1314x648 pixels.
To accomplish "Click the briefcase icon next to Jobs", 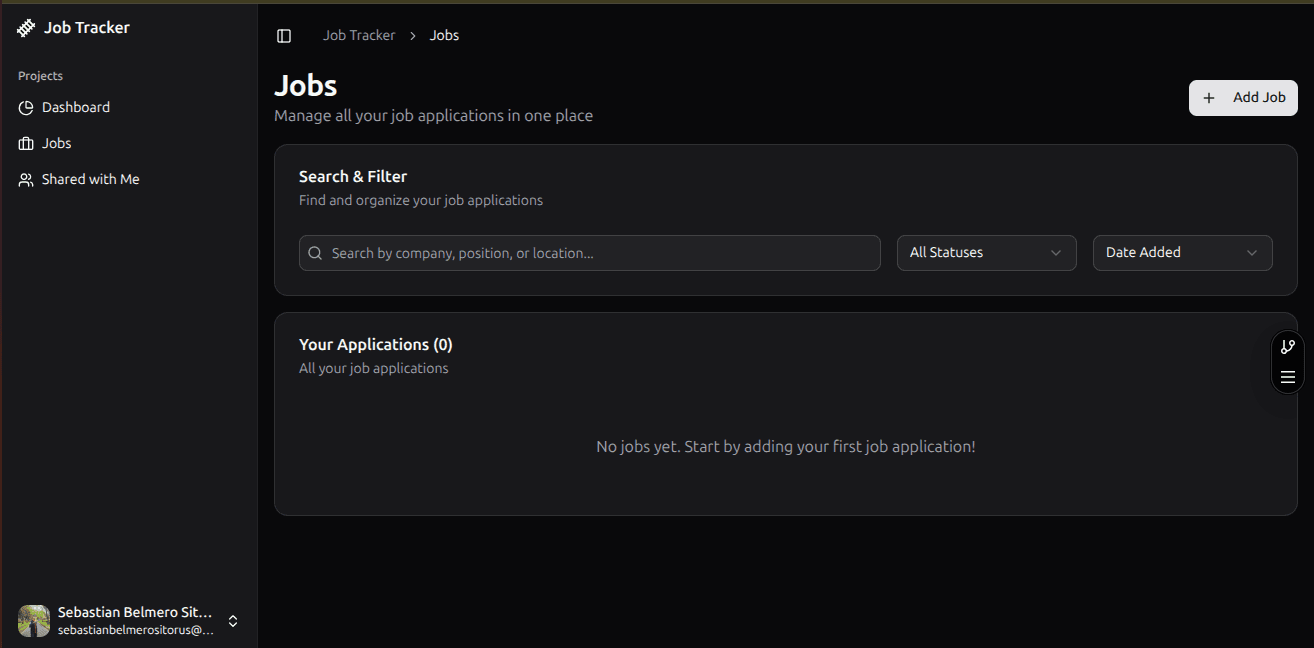I will (25, 143).
